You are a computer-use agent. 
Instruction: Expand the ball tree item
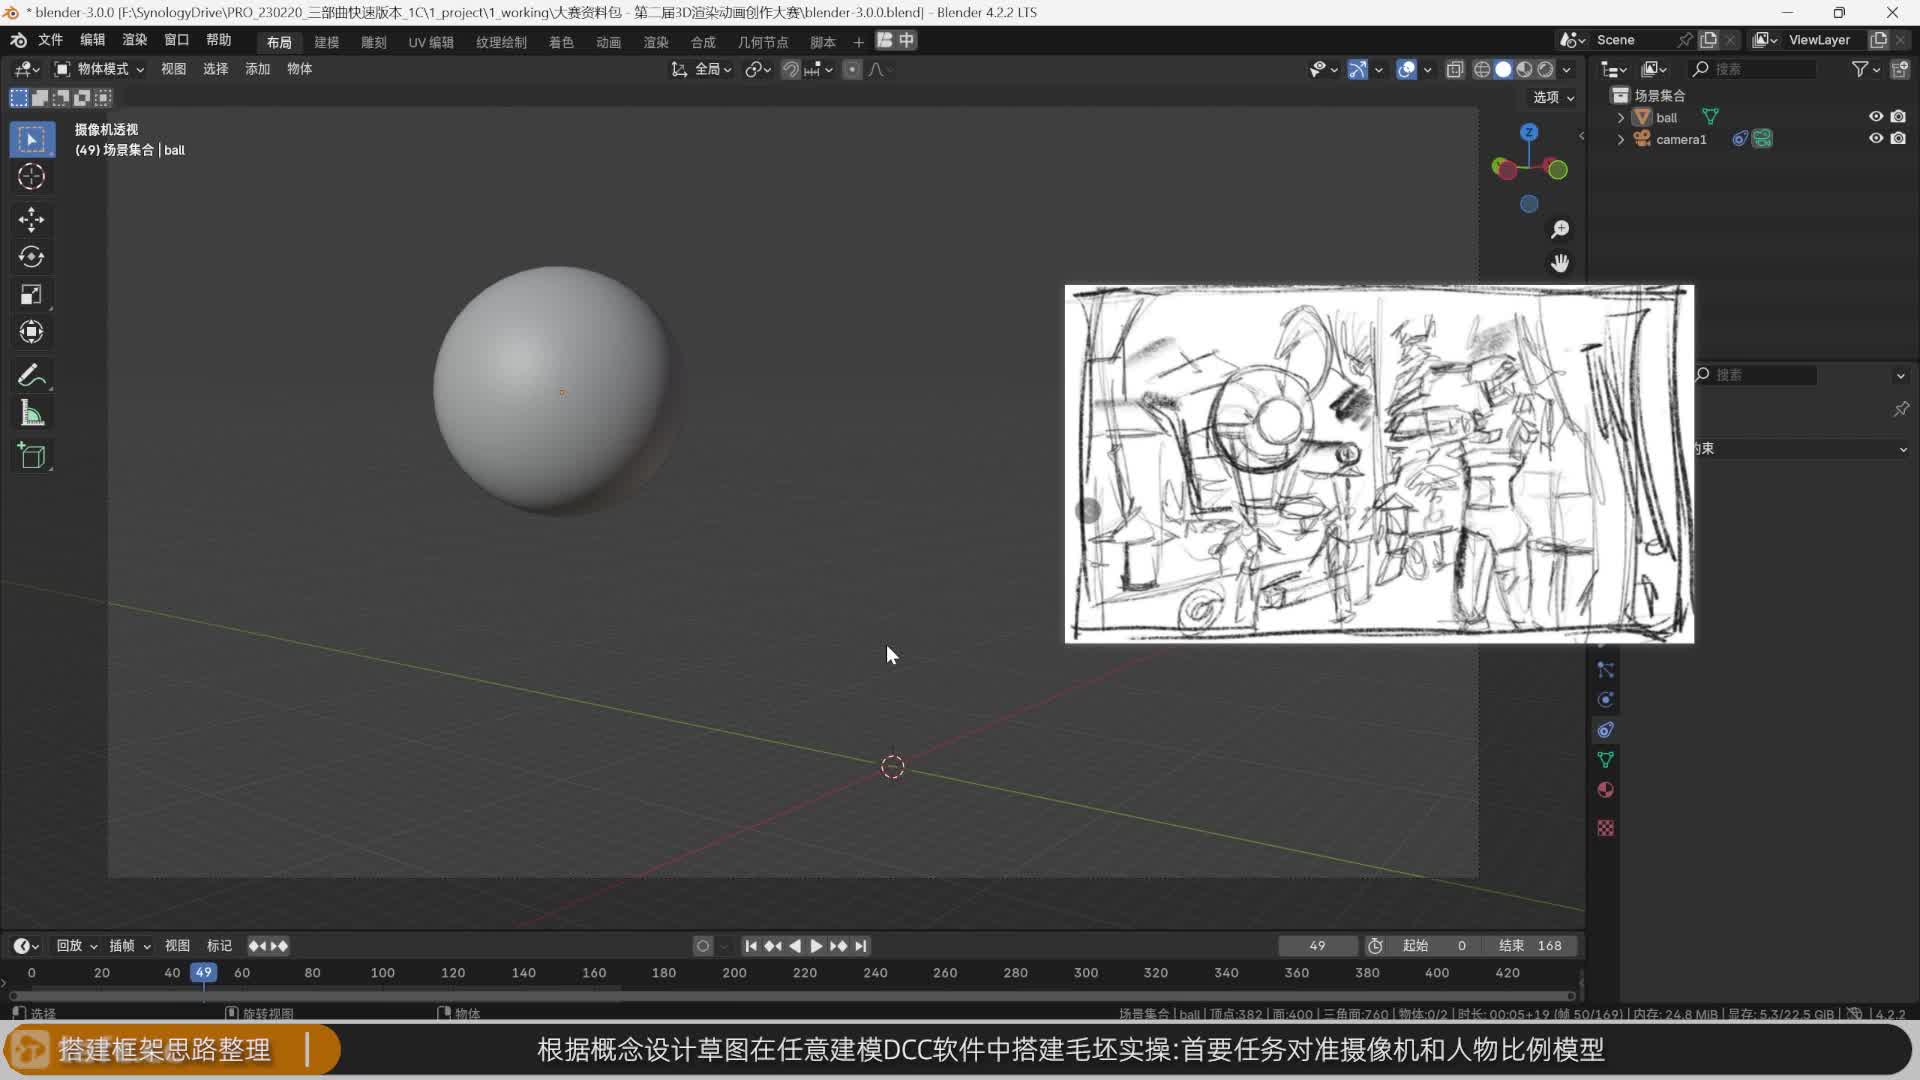click(1621, 117)
